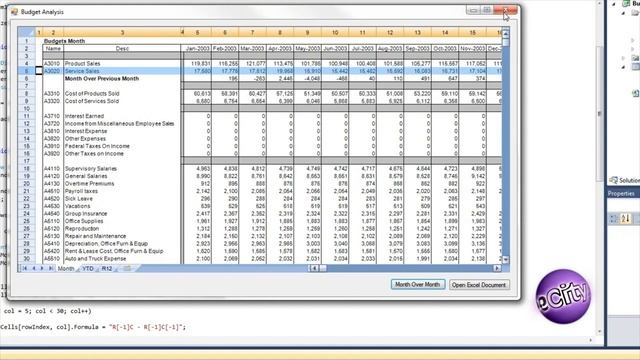
Task: Select row header 18
Action: [x=27, y=169]
